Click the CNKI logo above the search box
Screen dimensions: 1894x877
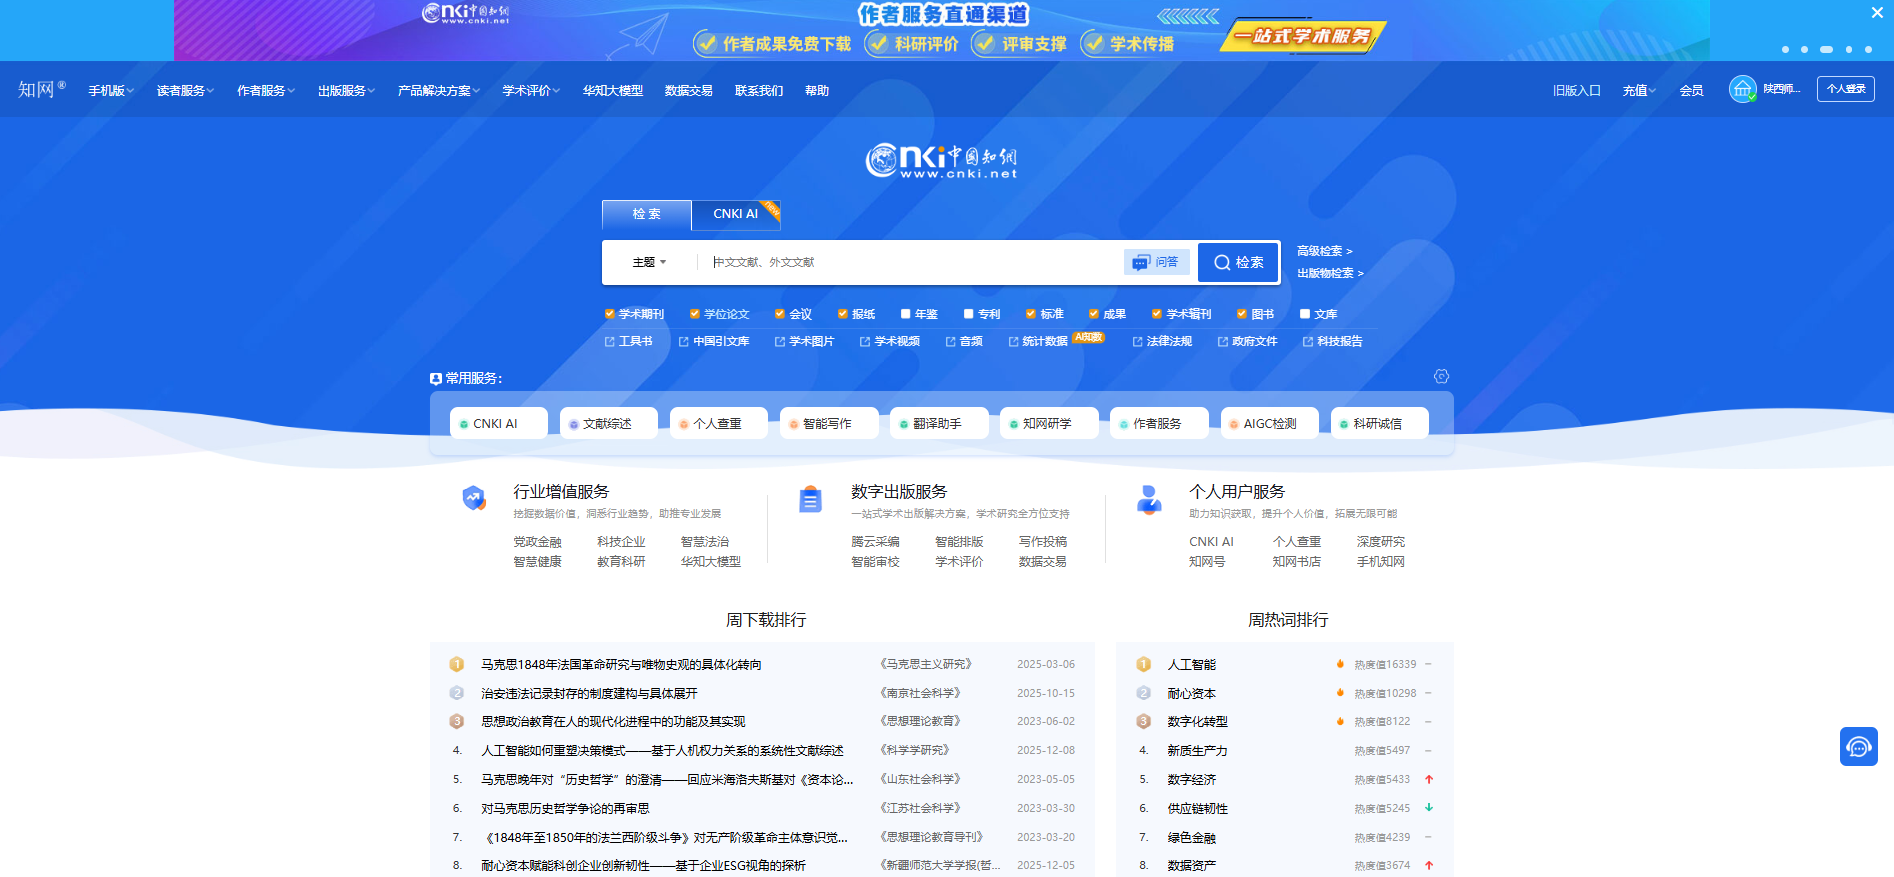coord(941,160)
